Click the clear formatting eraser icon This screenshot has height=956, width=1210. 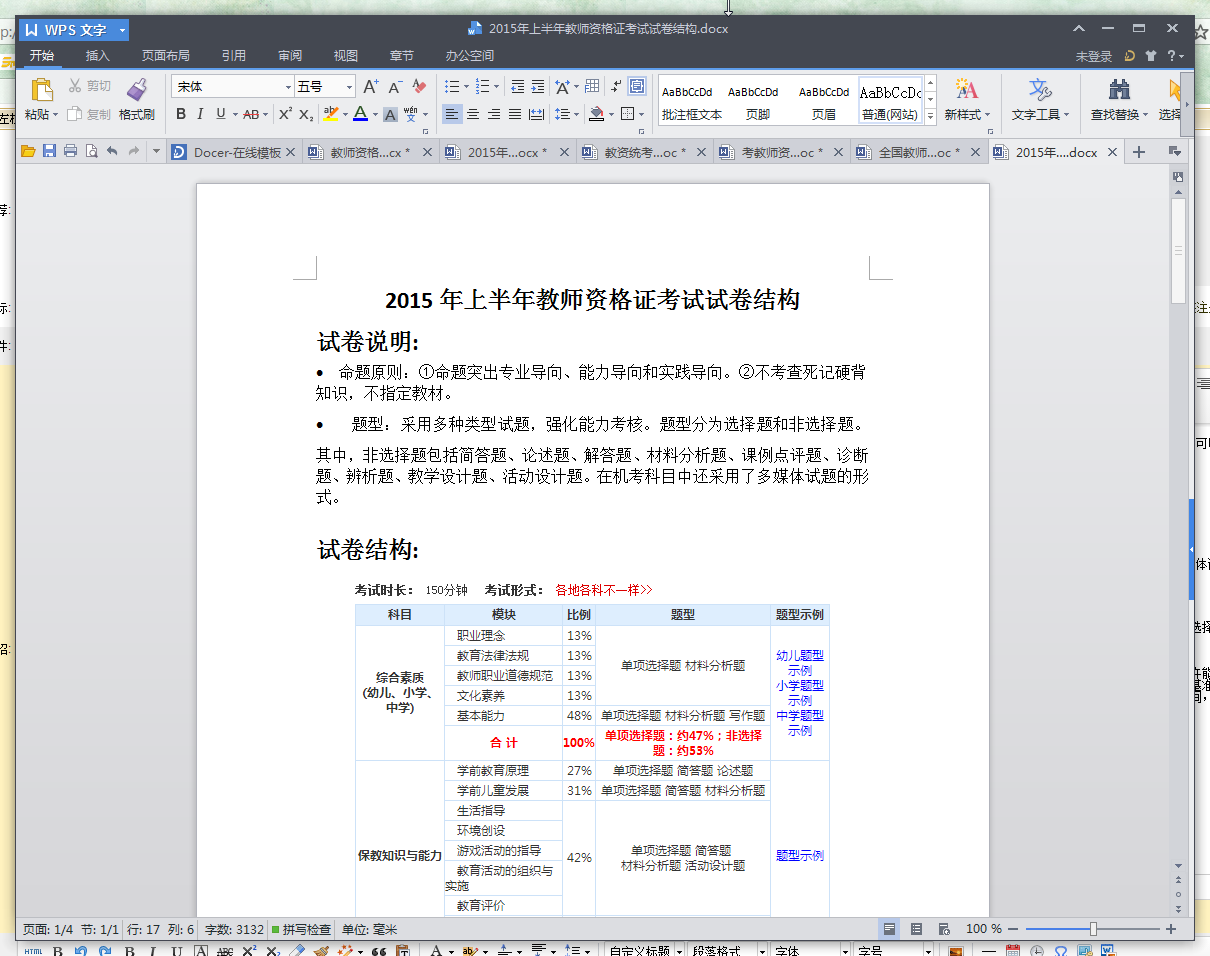click(x=420, y=87)
